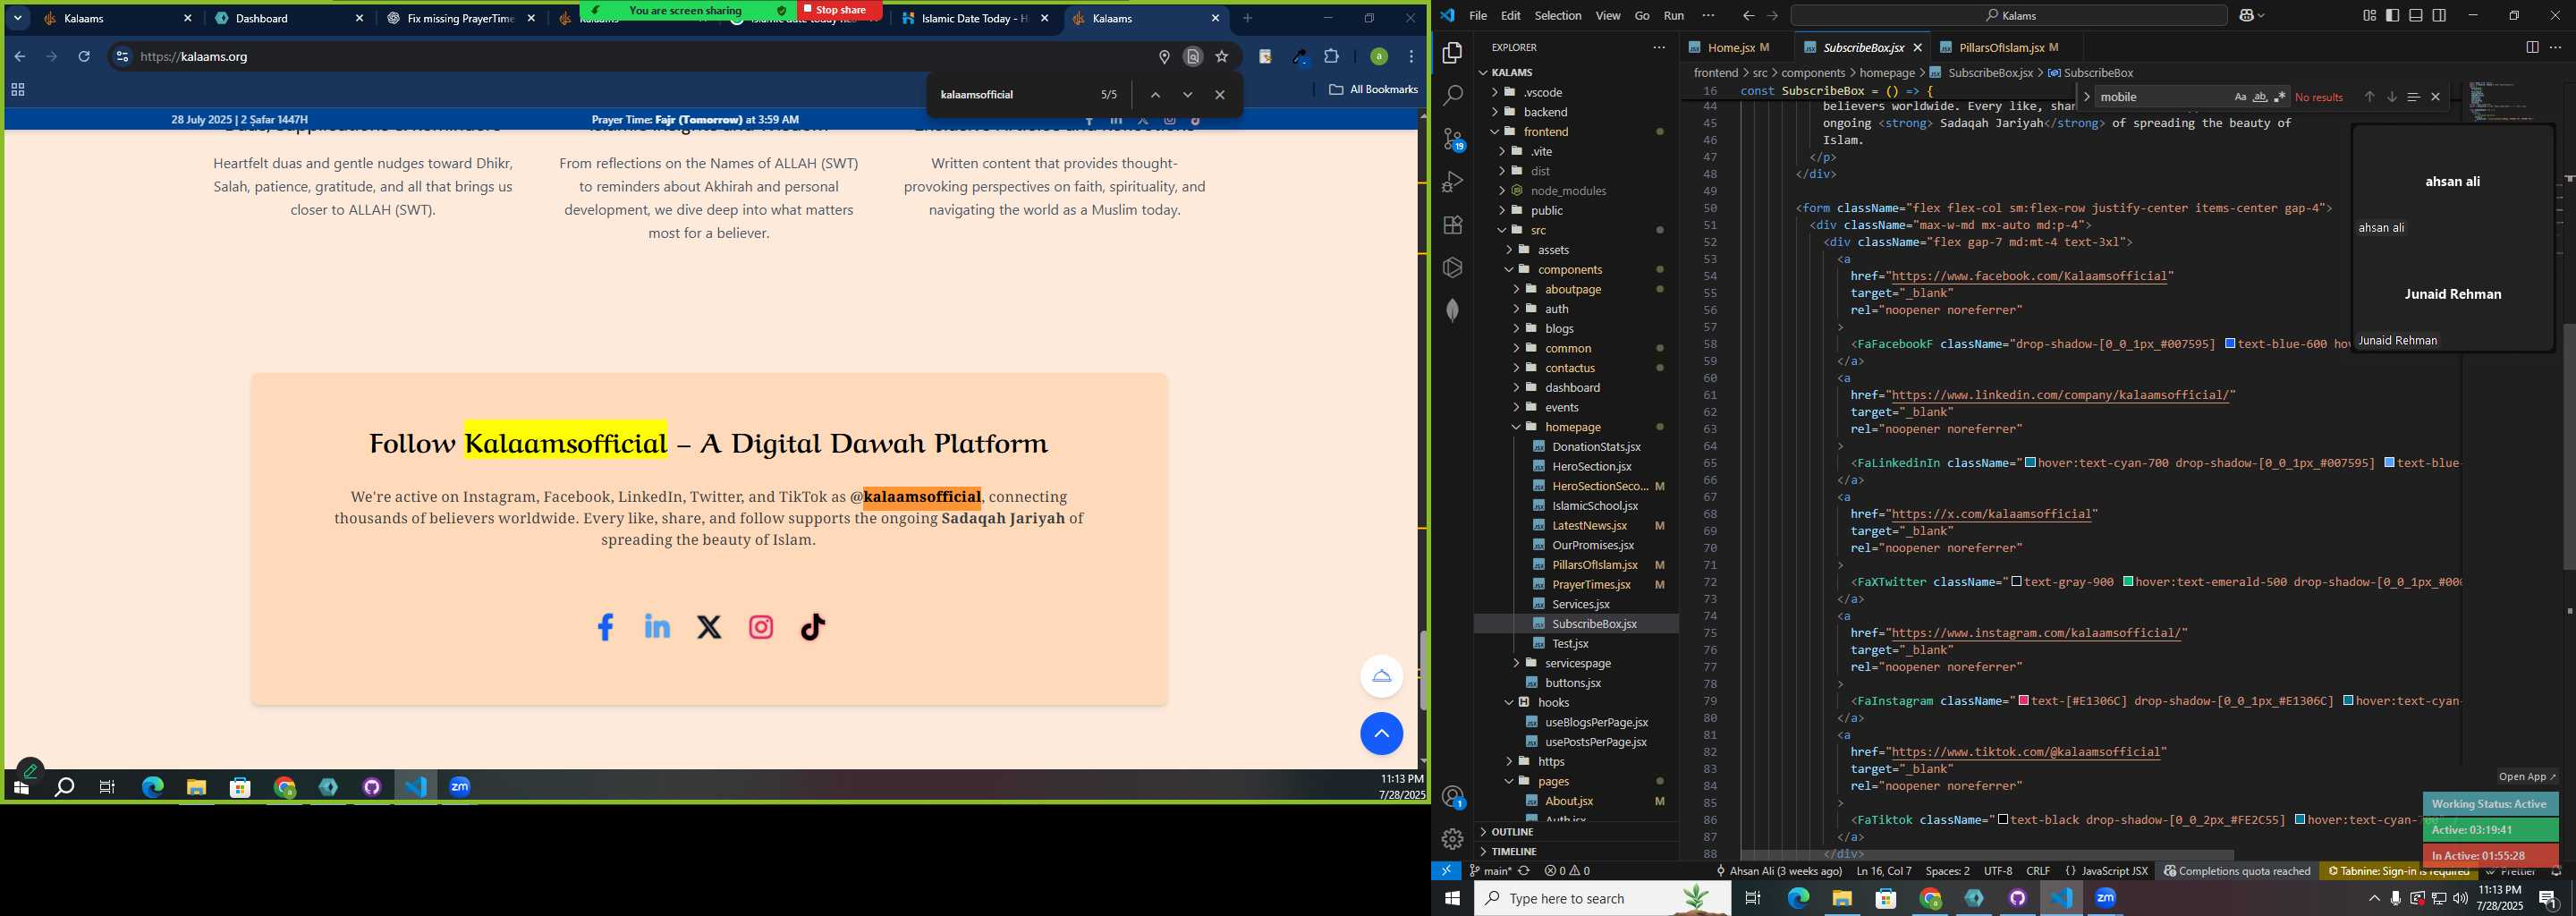Viewport: 2576px width, 916px height.
Task: Click hover:text-emerald-500 color swatch on line 72
Action: coord(2128,582)
